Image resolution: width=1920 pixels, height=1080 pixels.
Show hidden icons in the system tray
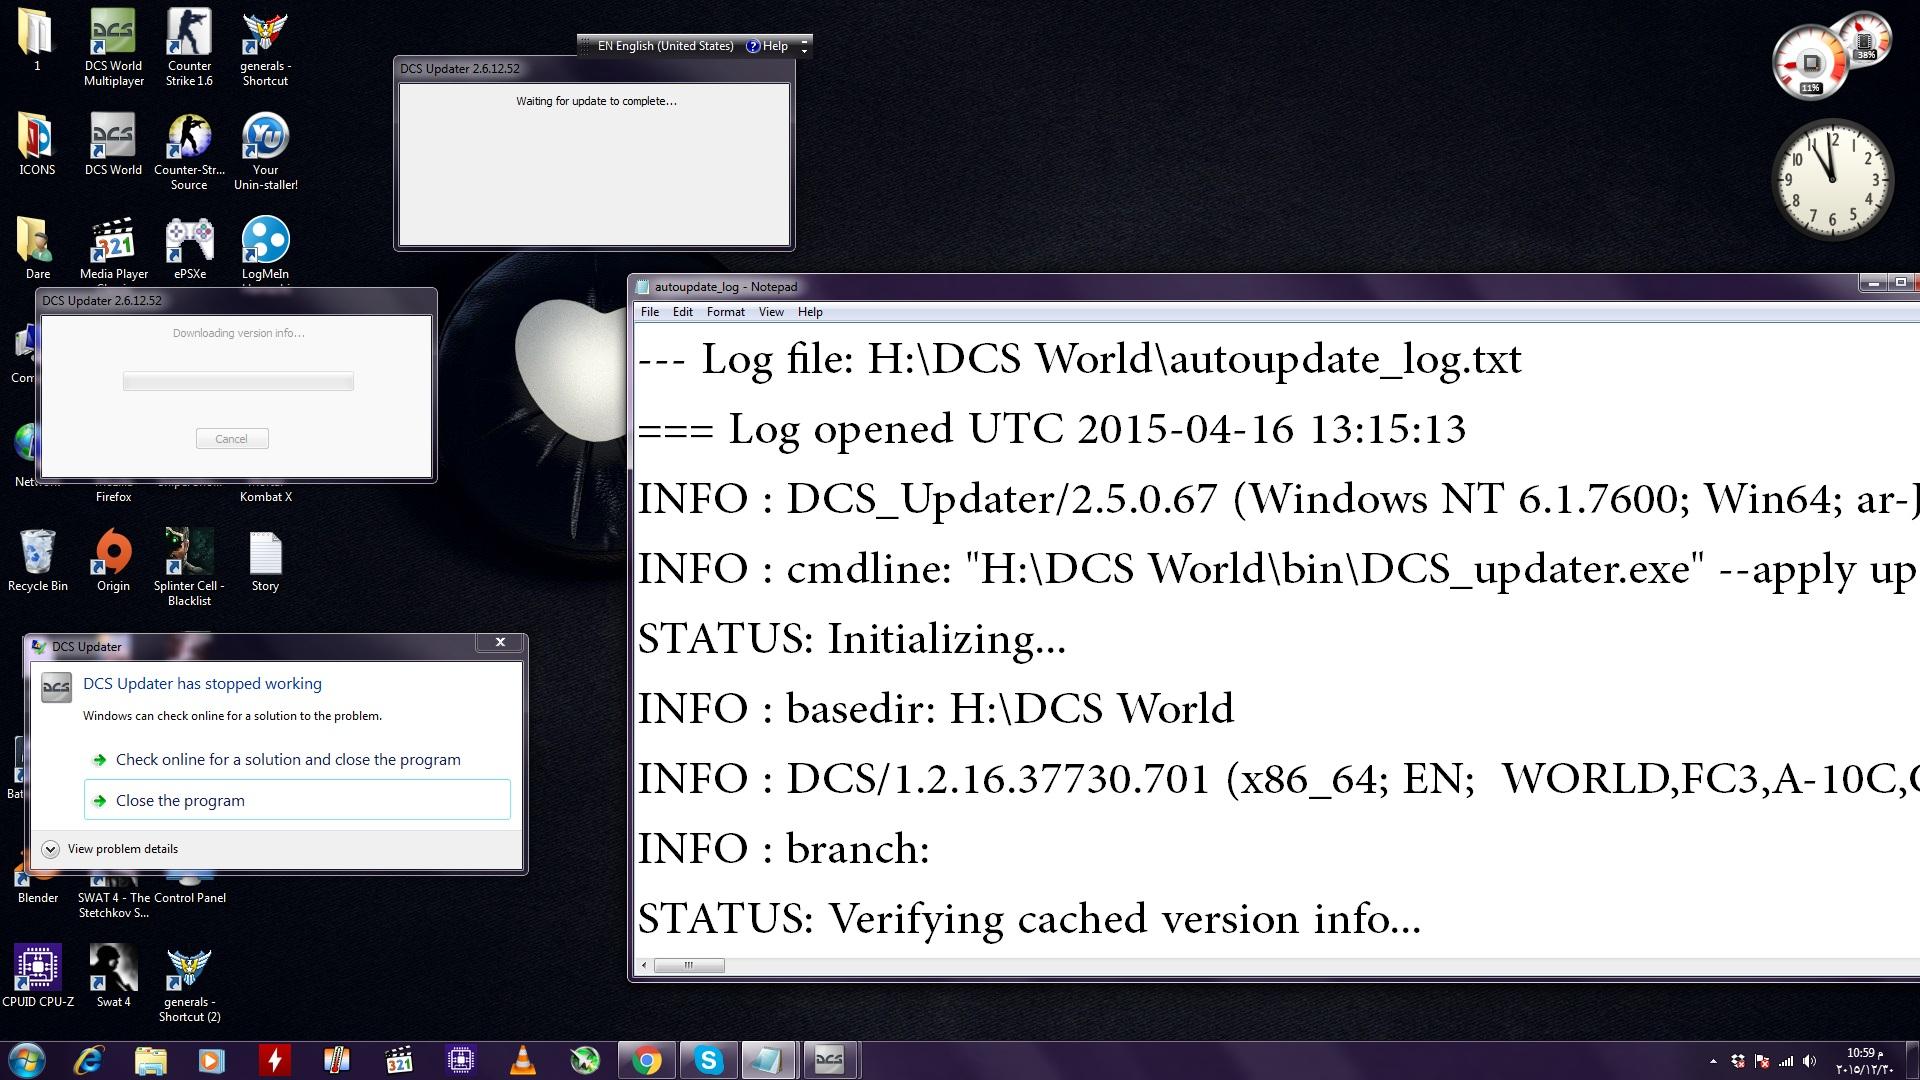(1713, 1061)
